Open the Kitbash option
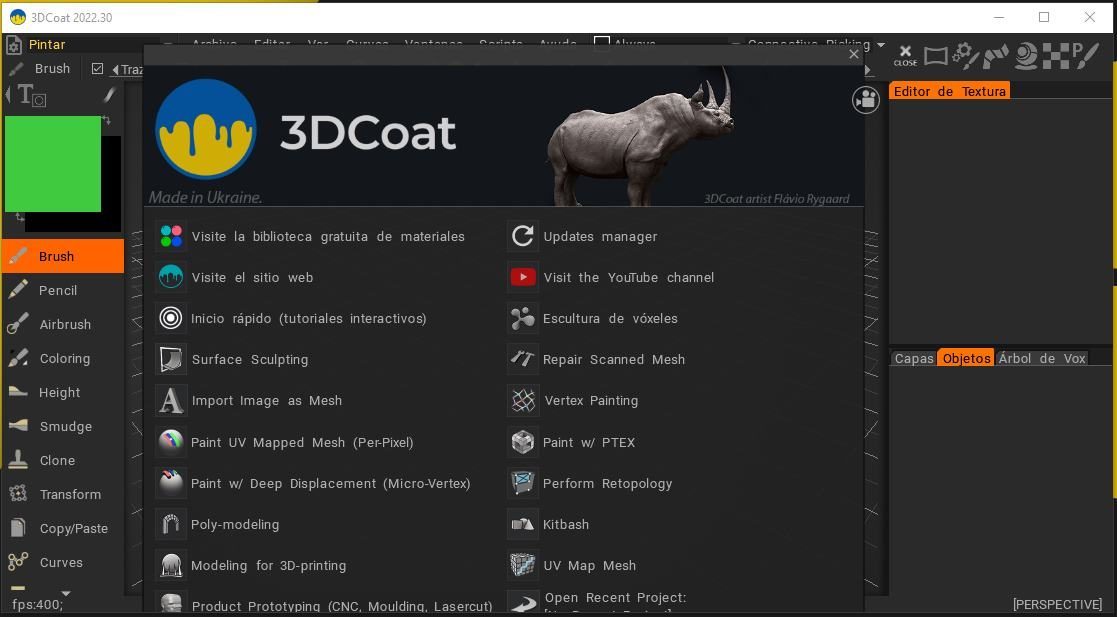 (548, 524)
